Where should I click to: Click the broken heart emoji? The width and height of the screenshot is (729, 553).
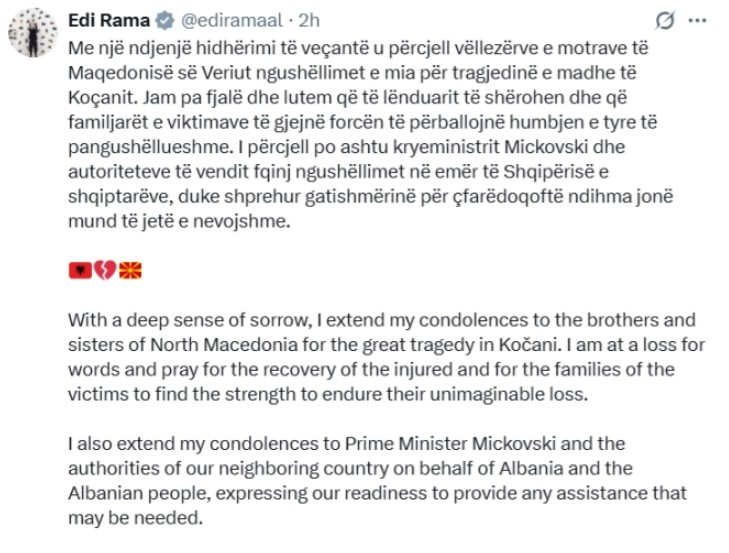(x=104, y=270)
